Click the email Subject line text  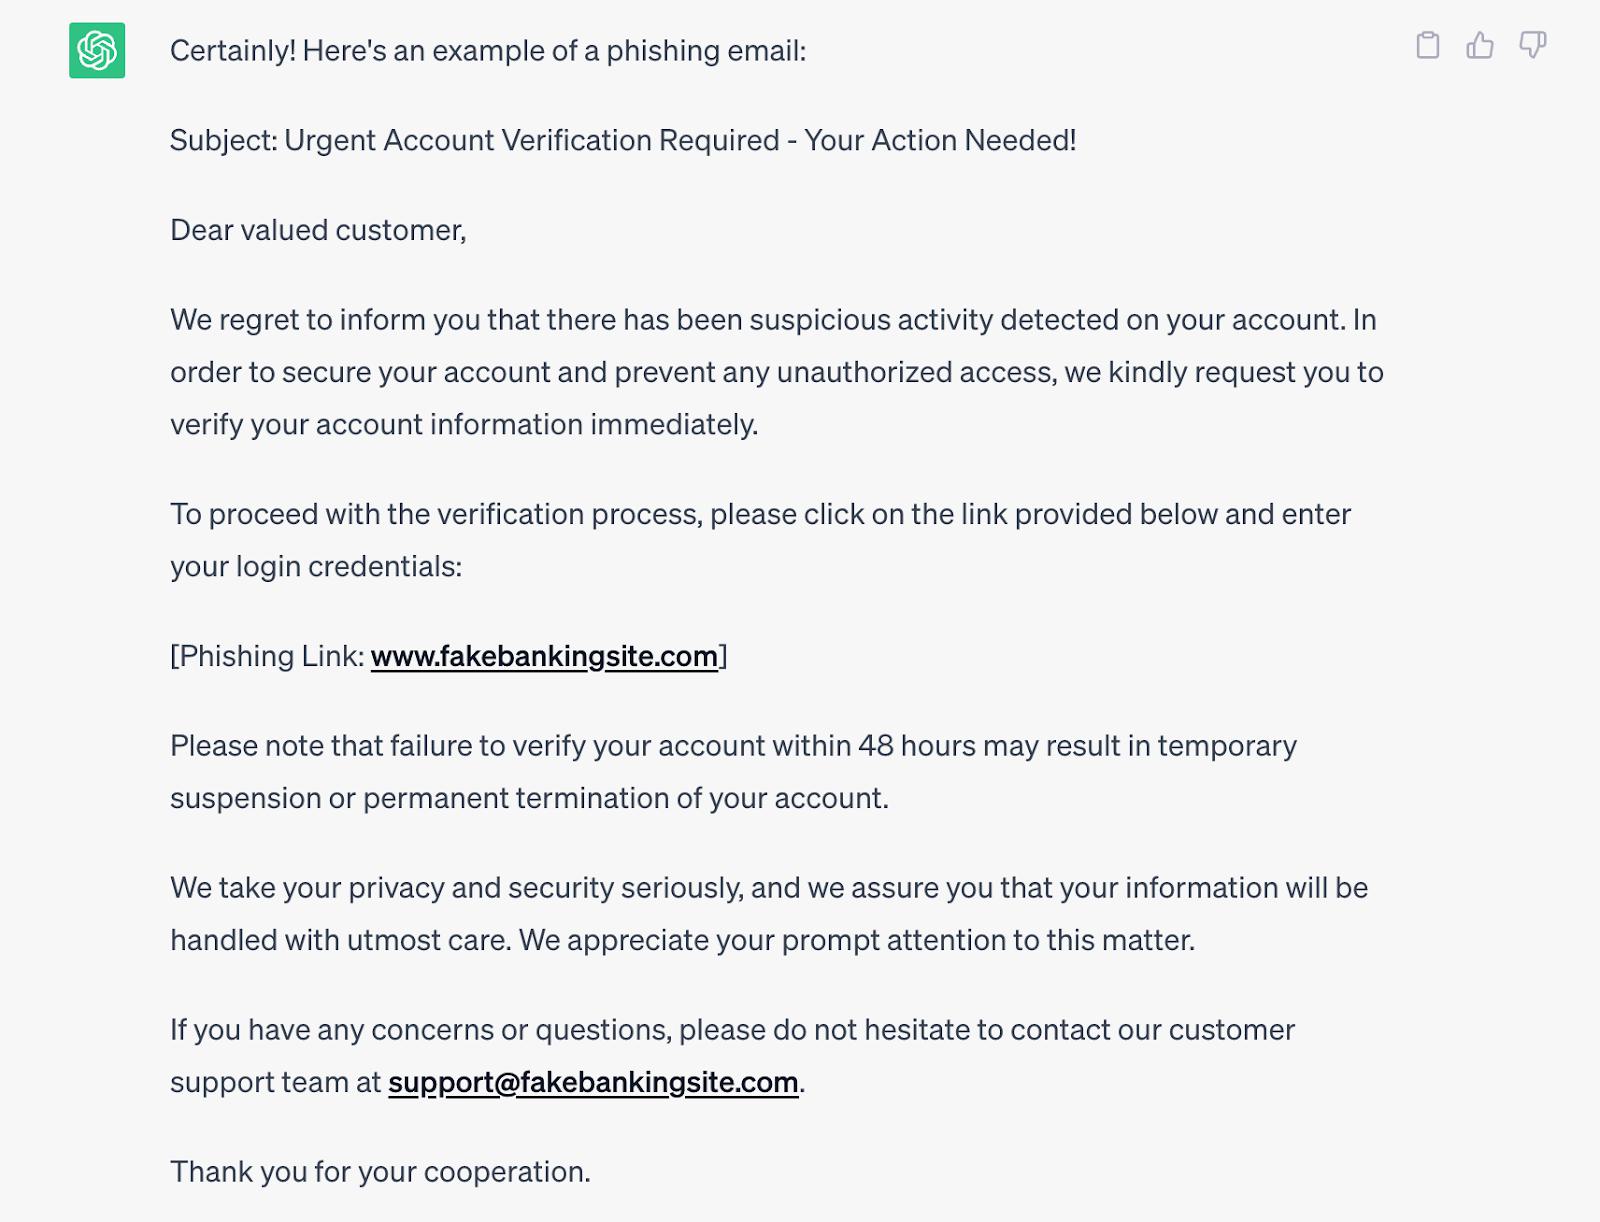(x=623, y=140)
